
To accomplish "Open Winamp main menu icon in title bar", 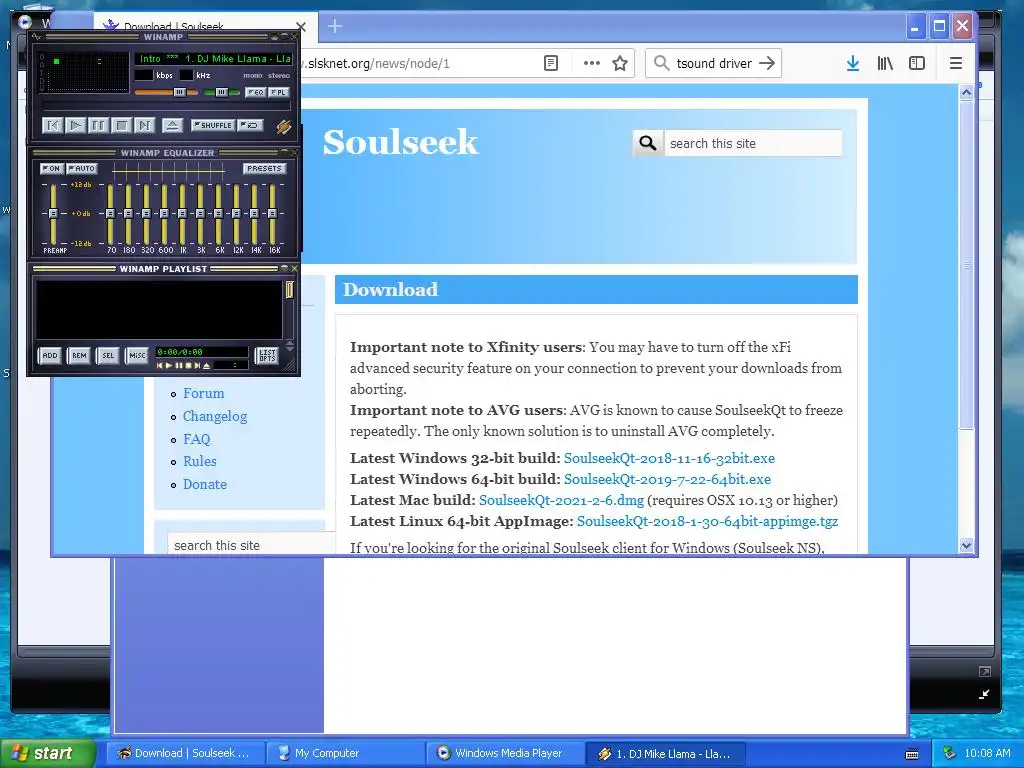I will (x=37, y=37).
